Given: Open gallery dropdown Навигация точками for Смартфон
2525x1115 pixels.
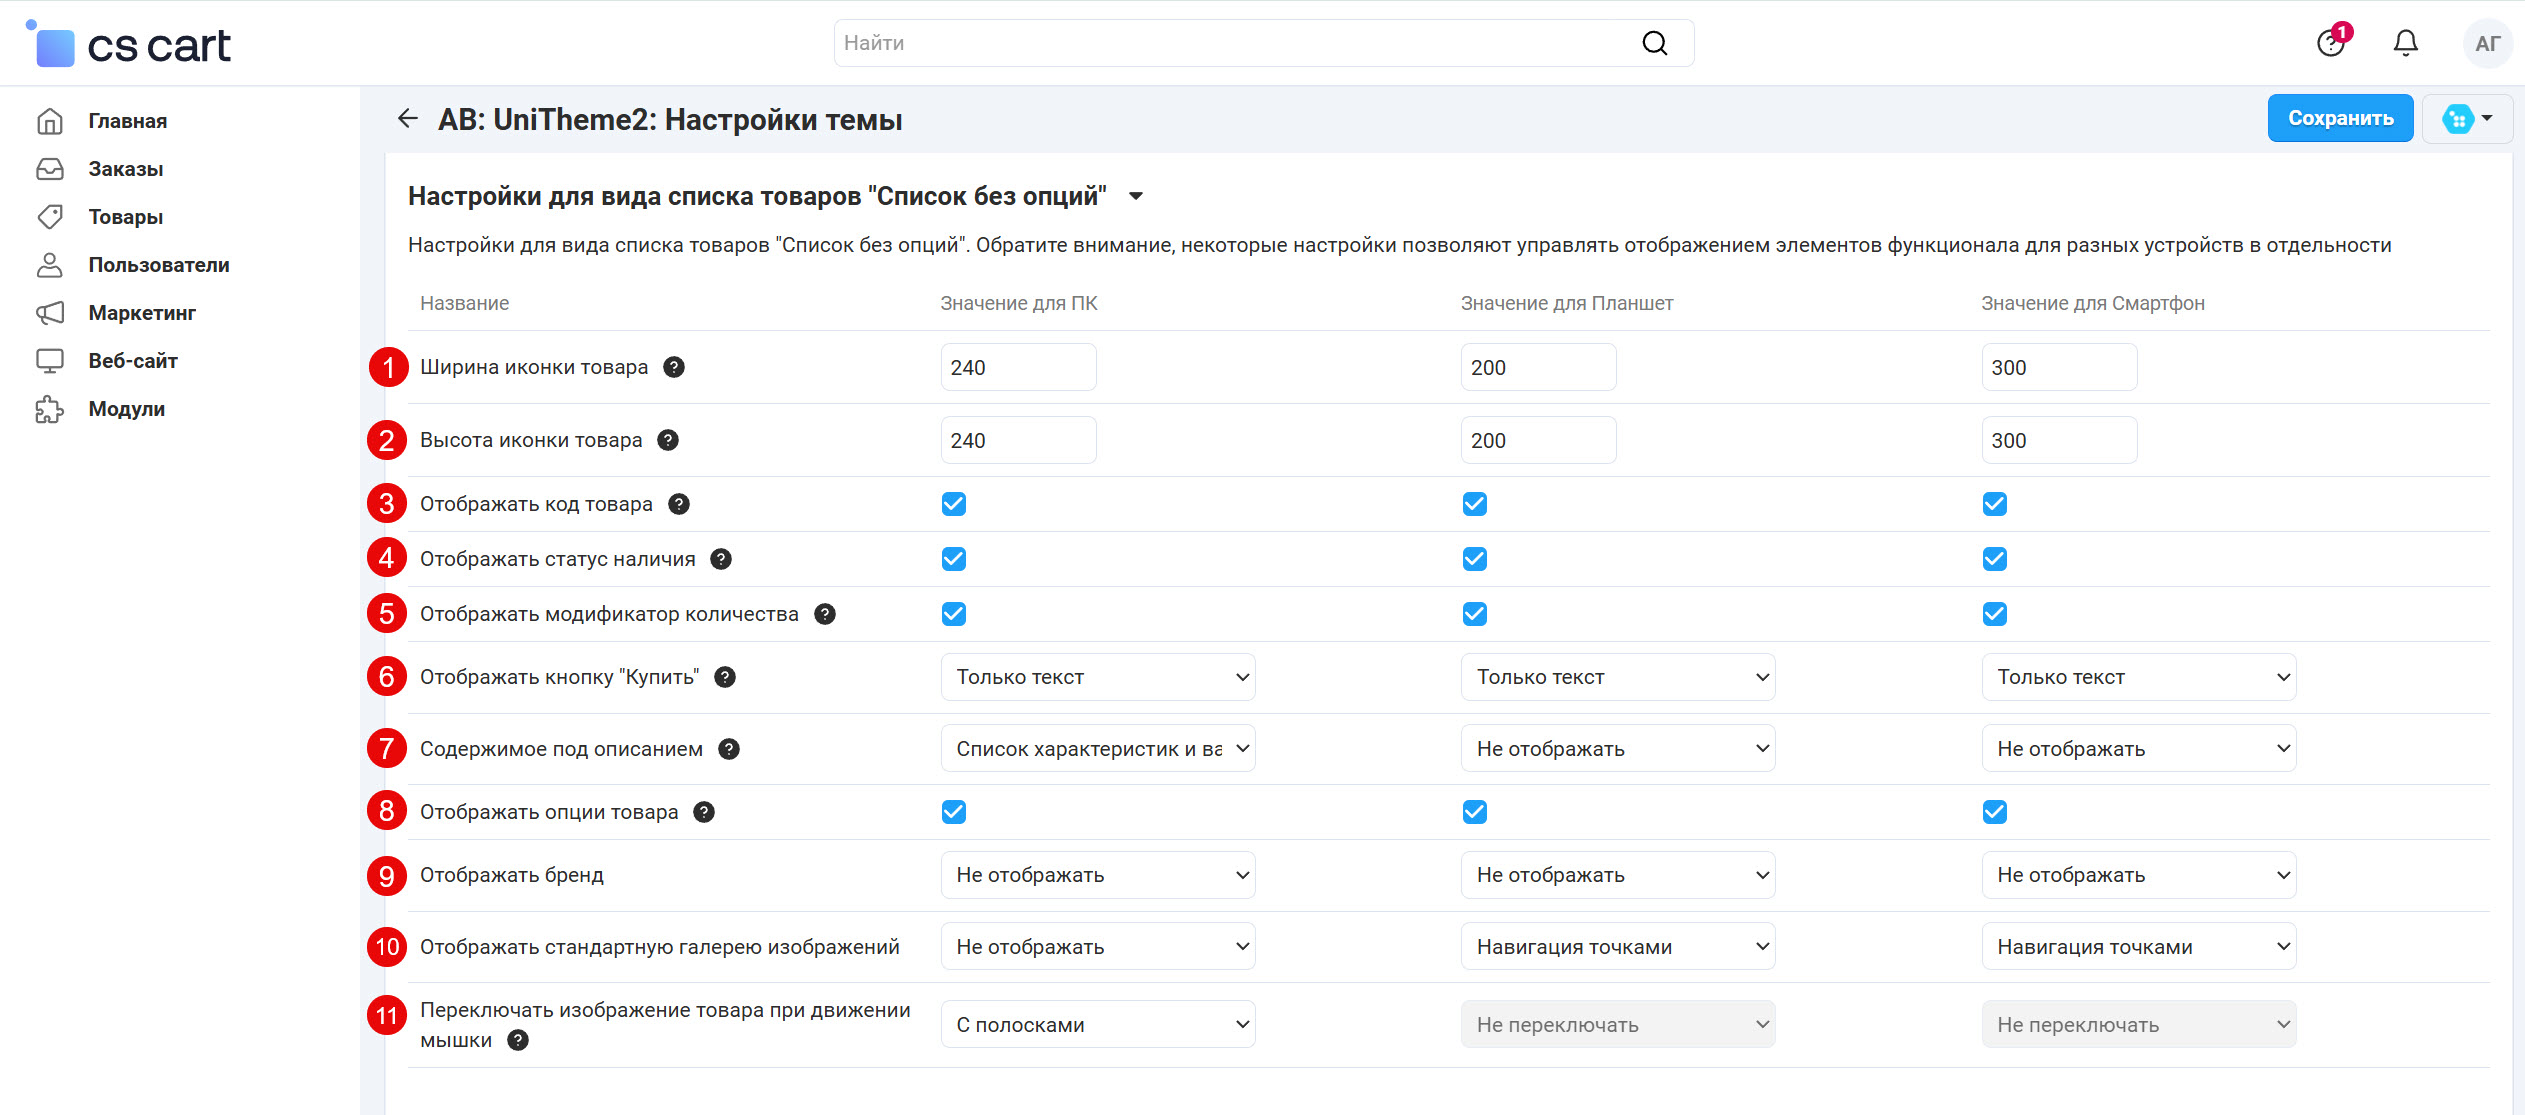Looking at the screenshot, I should (2138, 947).
